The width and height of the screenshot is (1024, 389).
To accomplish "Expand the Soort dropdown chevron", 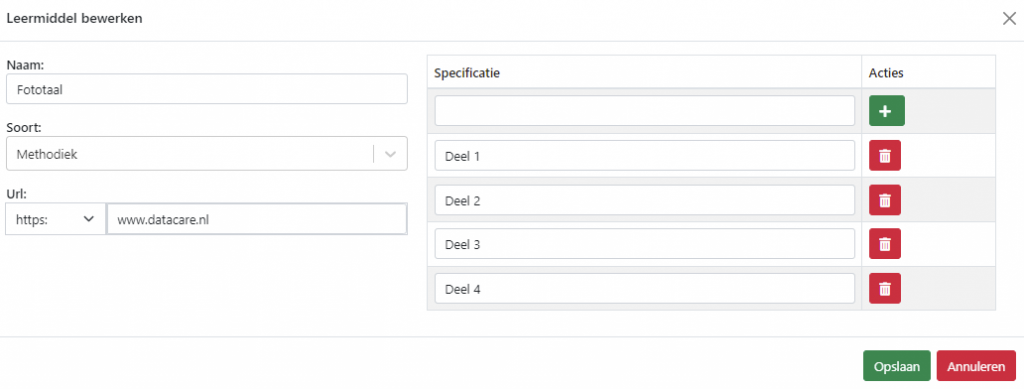I will click(391, 154).
